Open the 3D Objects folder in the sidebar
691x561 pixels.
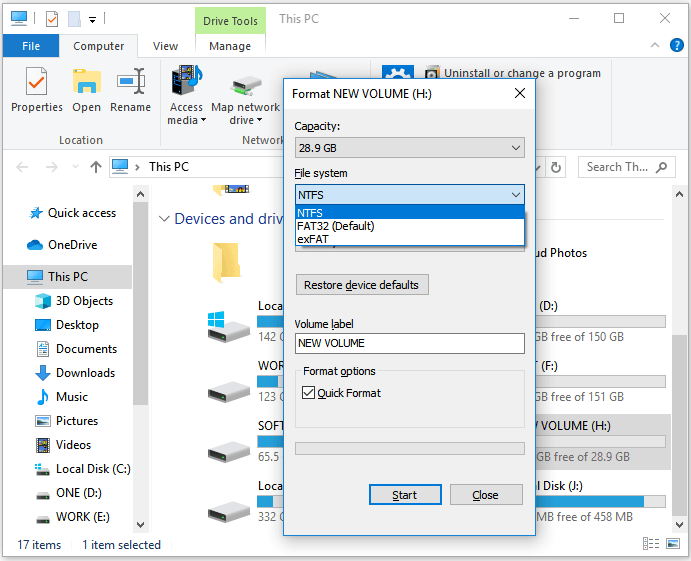coord(84,301)
